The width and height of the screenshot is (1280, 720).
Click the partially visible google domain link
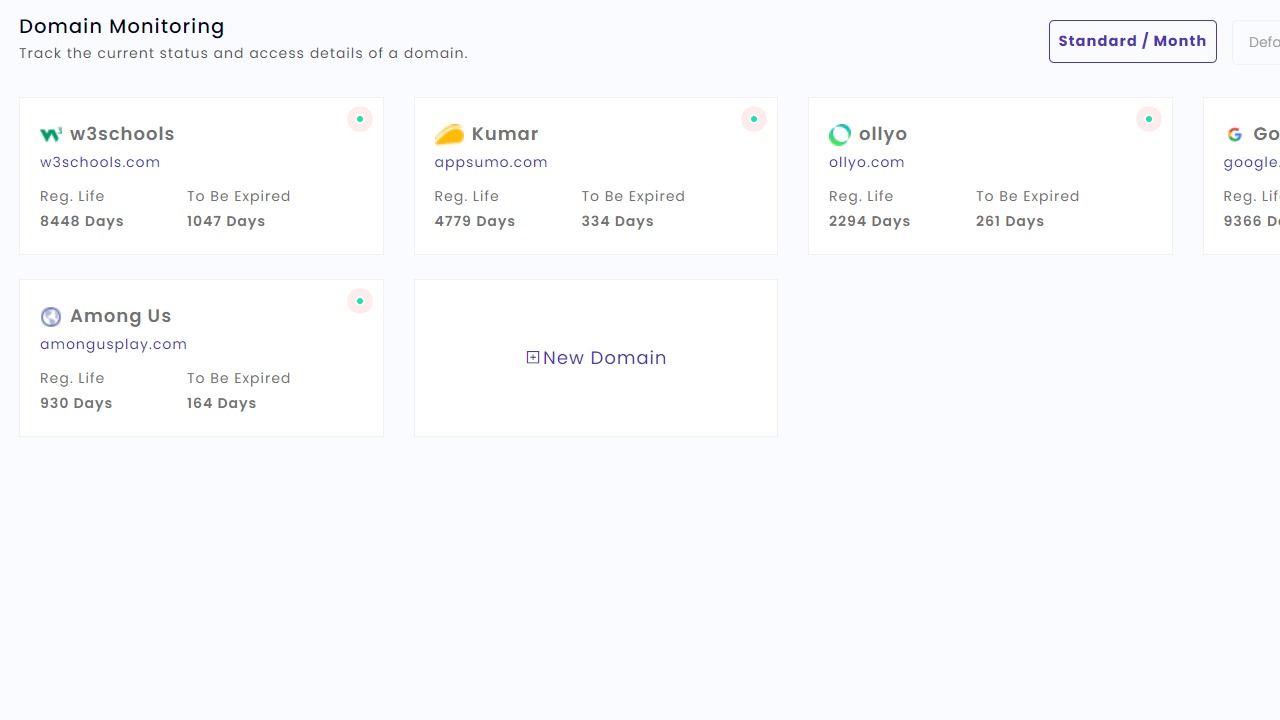pyautogui.click(x=1251, y=162)
